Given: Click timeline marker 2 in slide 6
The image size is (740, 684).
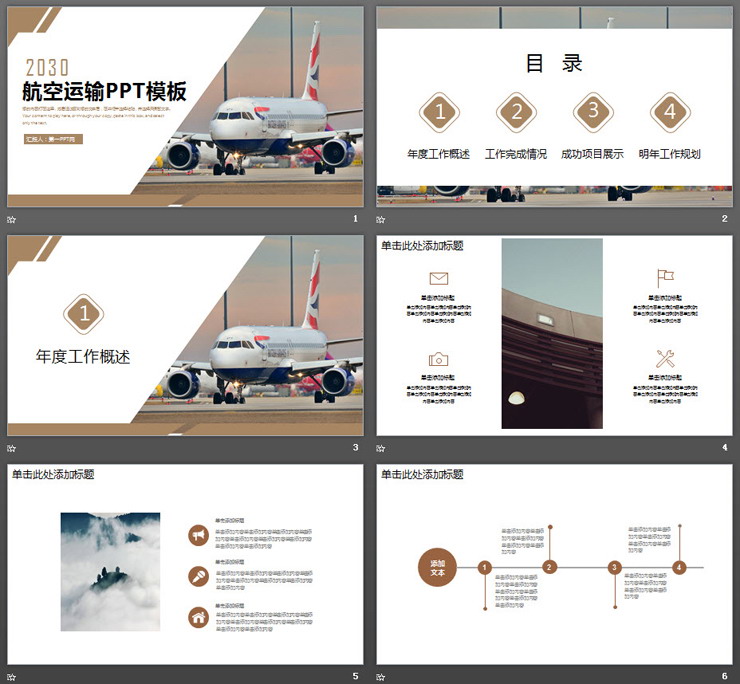Looking at the screenshot, I should (x=549, y=567).
